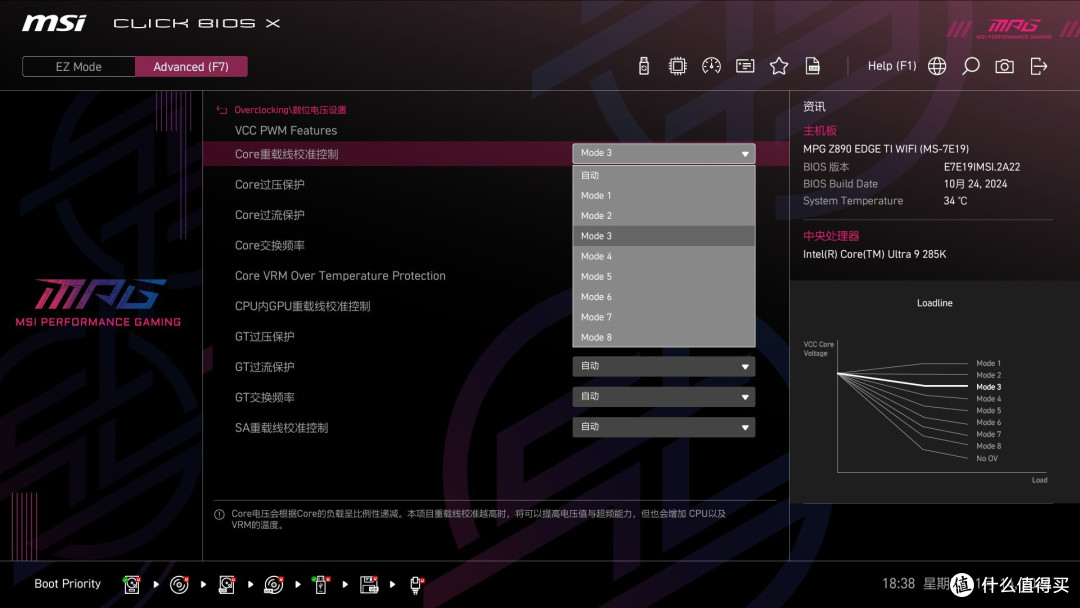Choose highlighted Mode 3 in dropdown list
Screen dimensions: 1080x608
[x=664, y=236]
